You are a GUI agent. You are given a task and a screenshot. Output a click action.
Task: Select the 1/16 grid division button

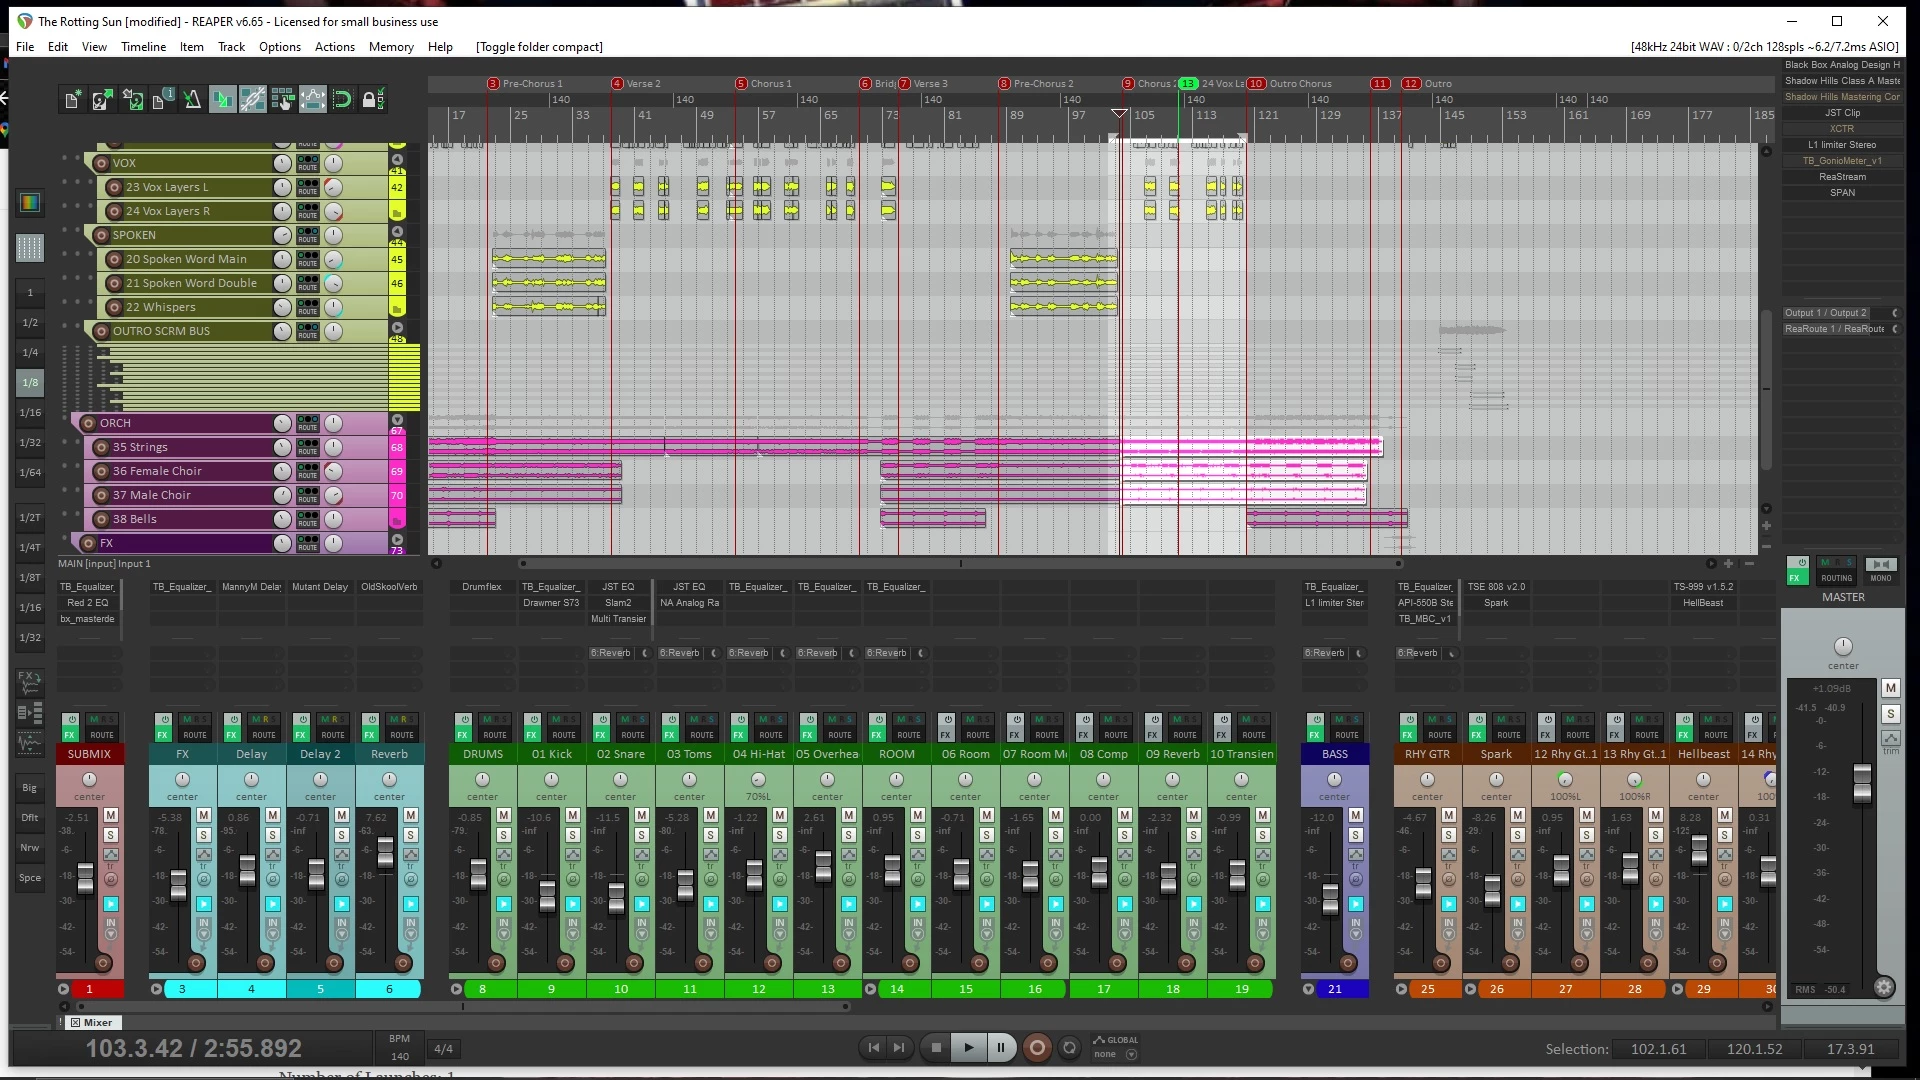(30, 412)
